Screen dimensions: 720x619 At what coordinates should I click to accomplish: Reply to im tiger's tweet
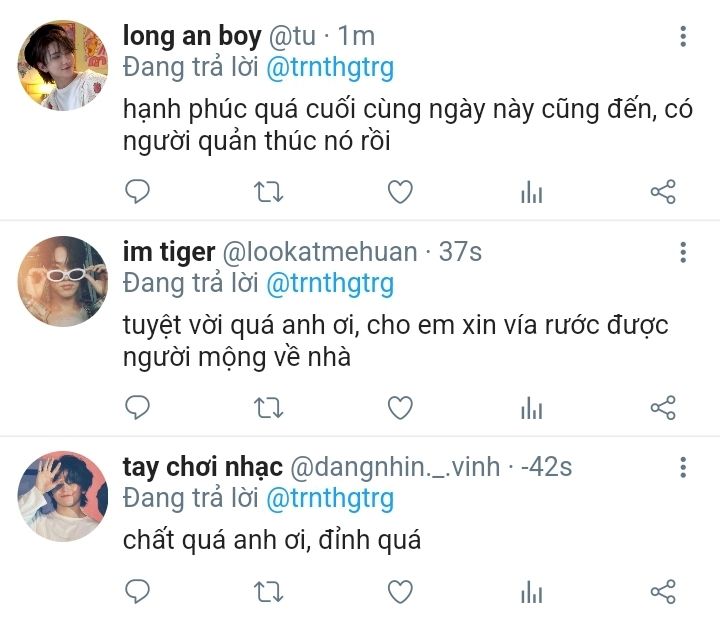(x=137, y=407)
